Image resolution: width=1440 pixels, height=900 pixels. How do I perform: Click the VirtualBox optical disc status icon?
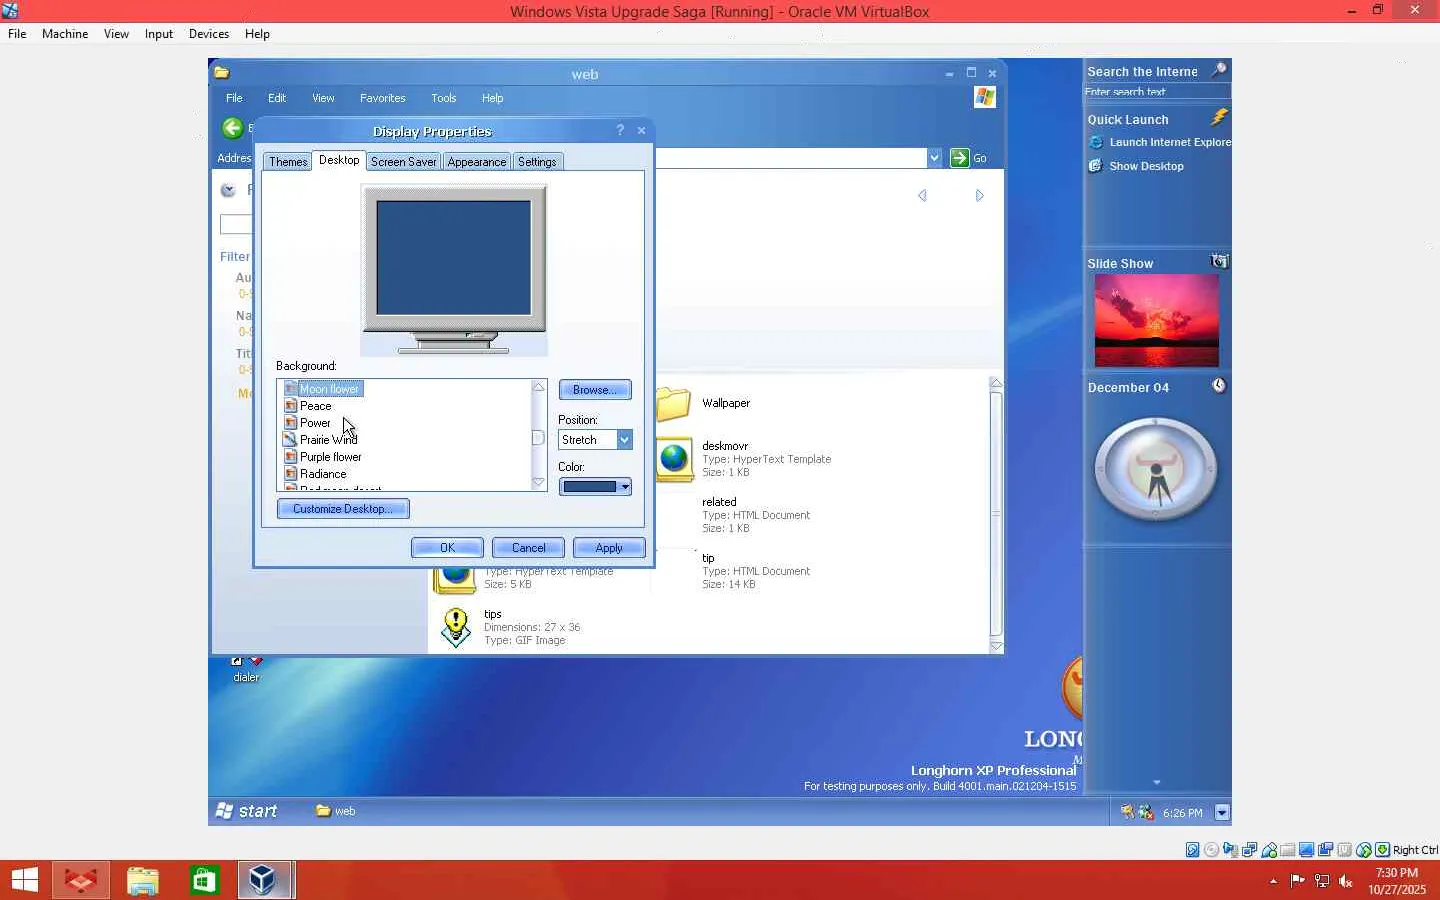[1212, 850]
